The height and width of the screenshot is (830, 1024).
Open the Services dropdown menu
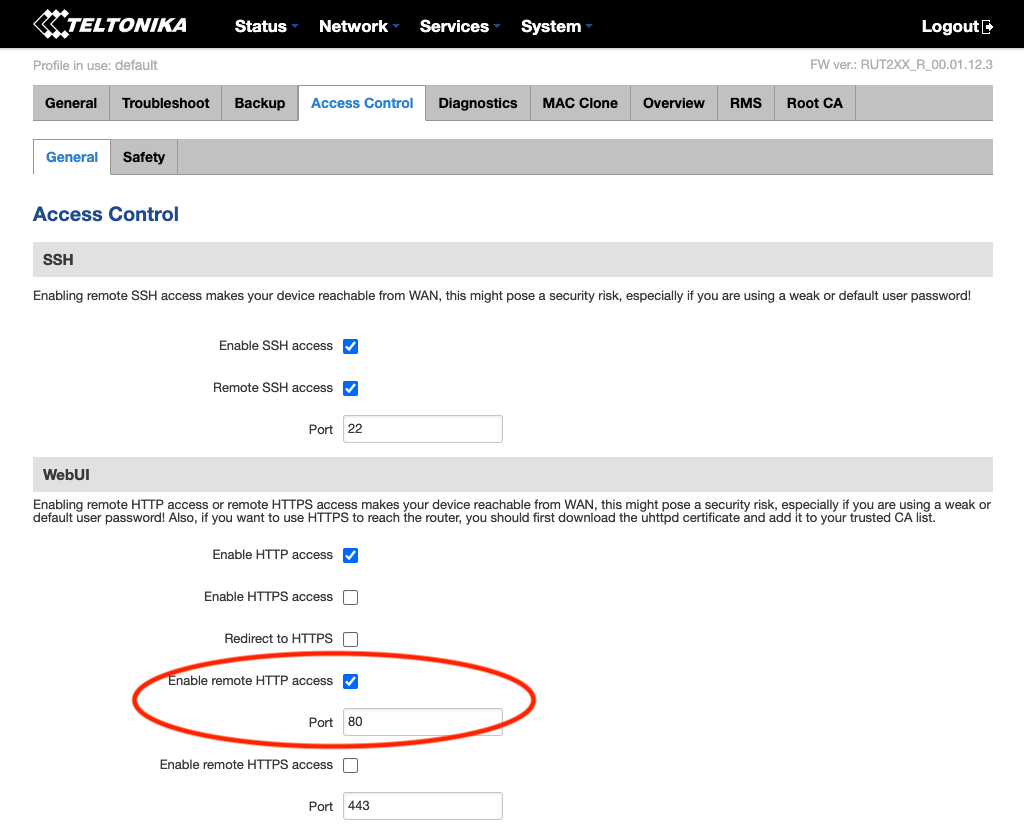click(x=455, y=26)
